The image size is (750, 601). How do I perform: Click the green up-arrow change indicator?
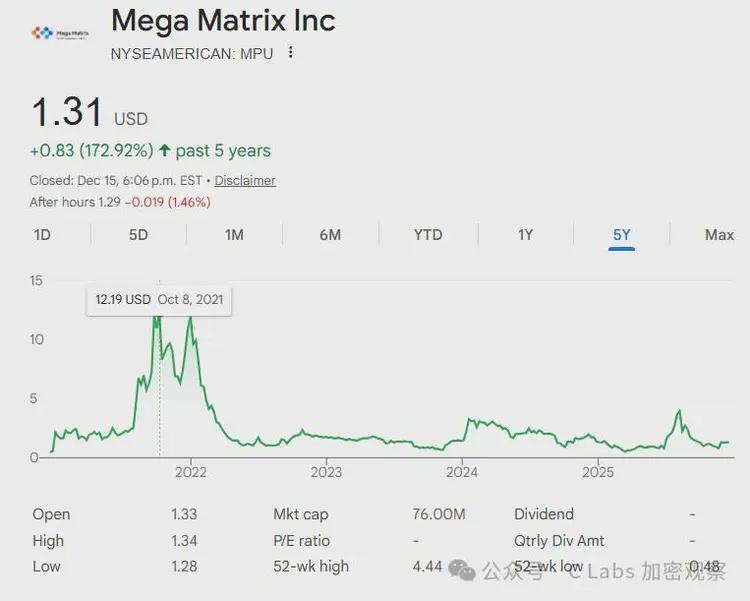(164, 150)
